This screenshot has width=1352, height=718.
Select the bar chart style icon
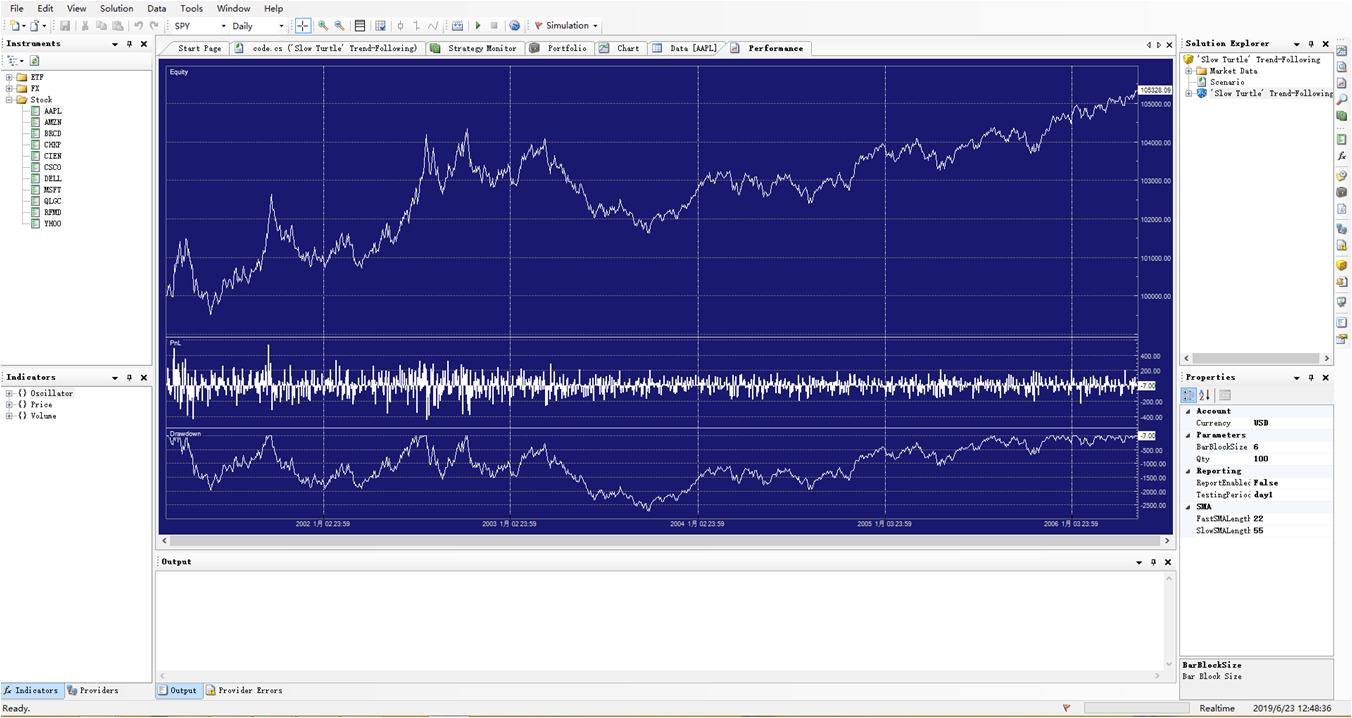coord(417,26)
